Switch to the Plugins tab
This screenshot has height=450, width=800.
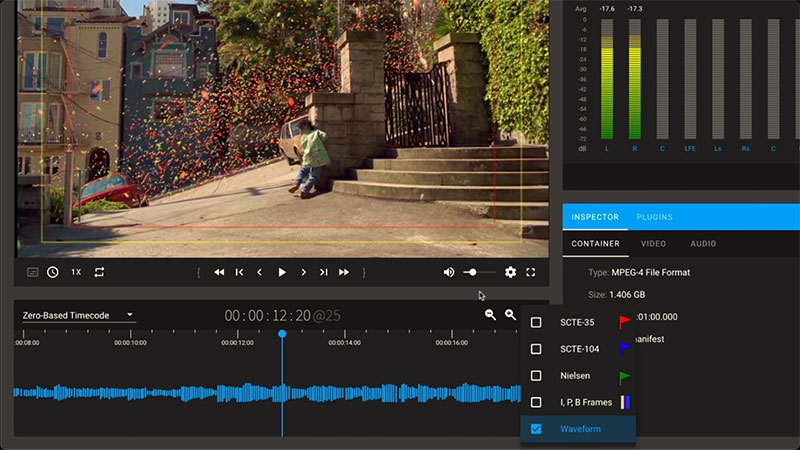(654, 217)
